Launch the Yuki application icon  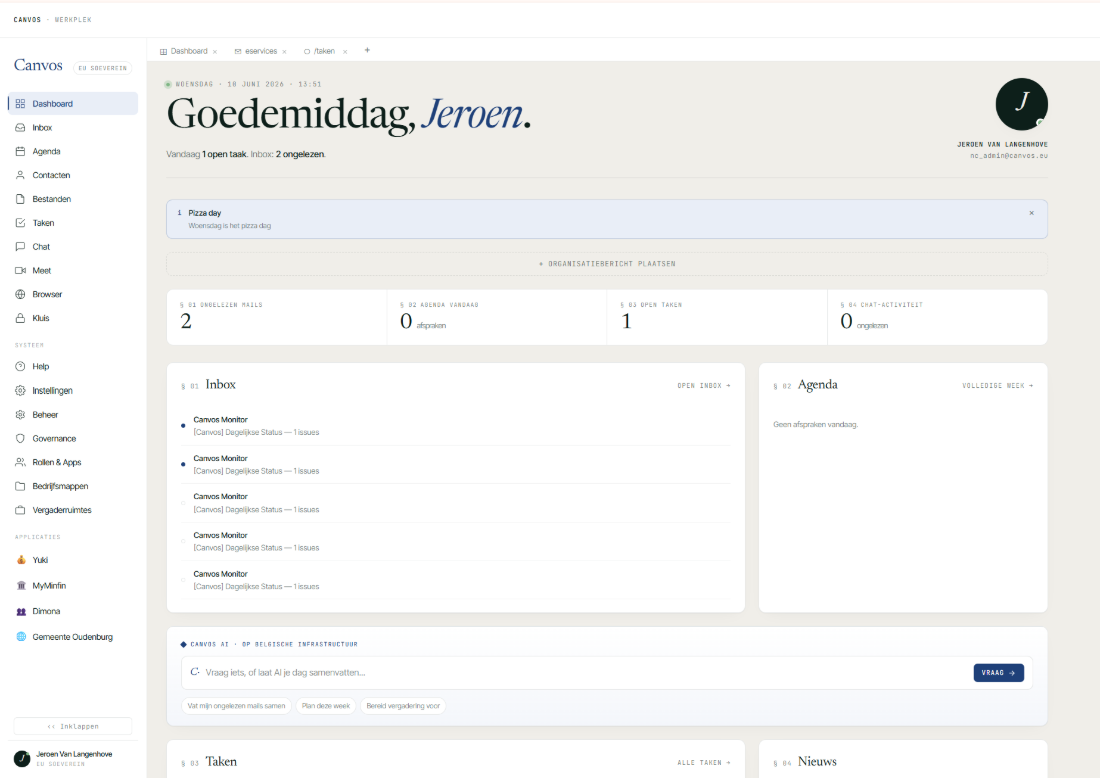[21, 560]
